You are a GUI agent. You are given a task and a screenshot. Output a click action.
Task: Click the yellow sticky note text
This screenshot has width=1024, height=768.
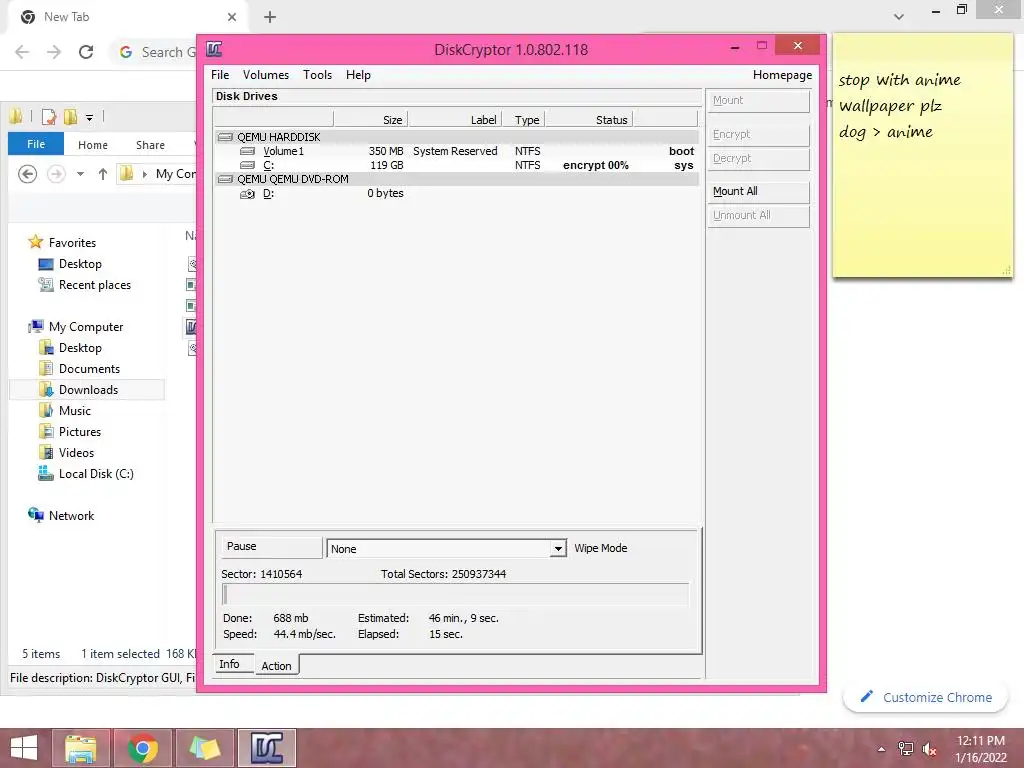click(x=899, y=106)
